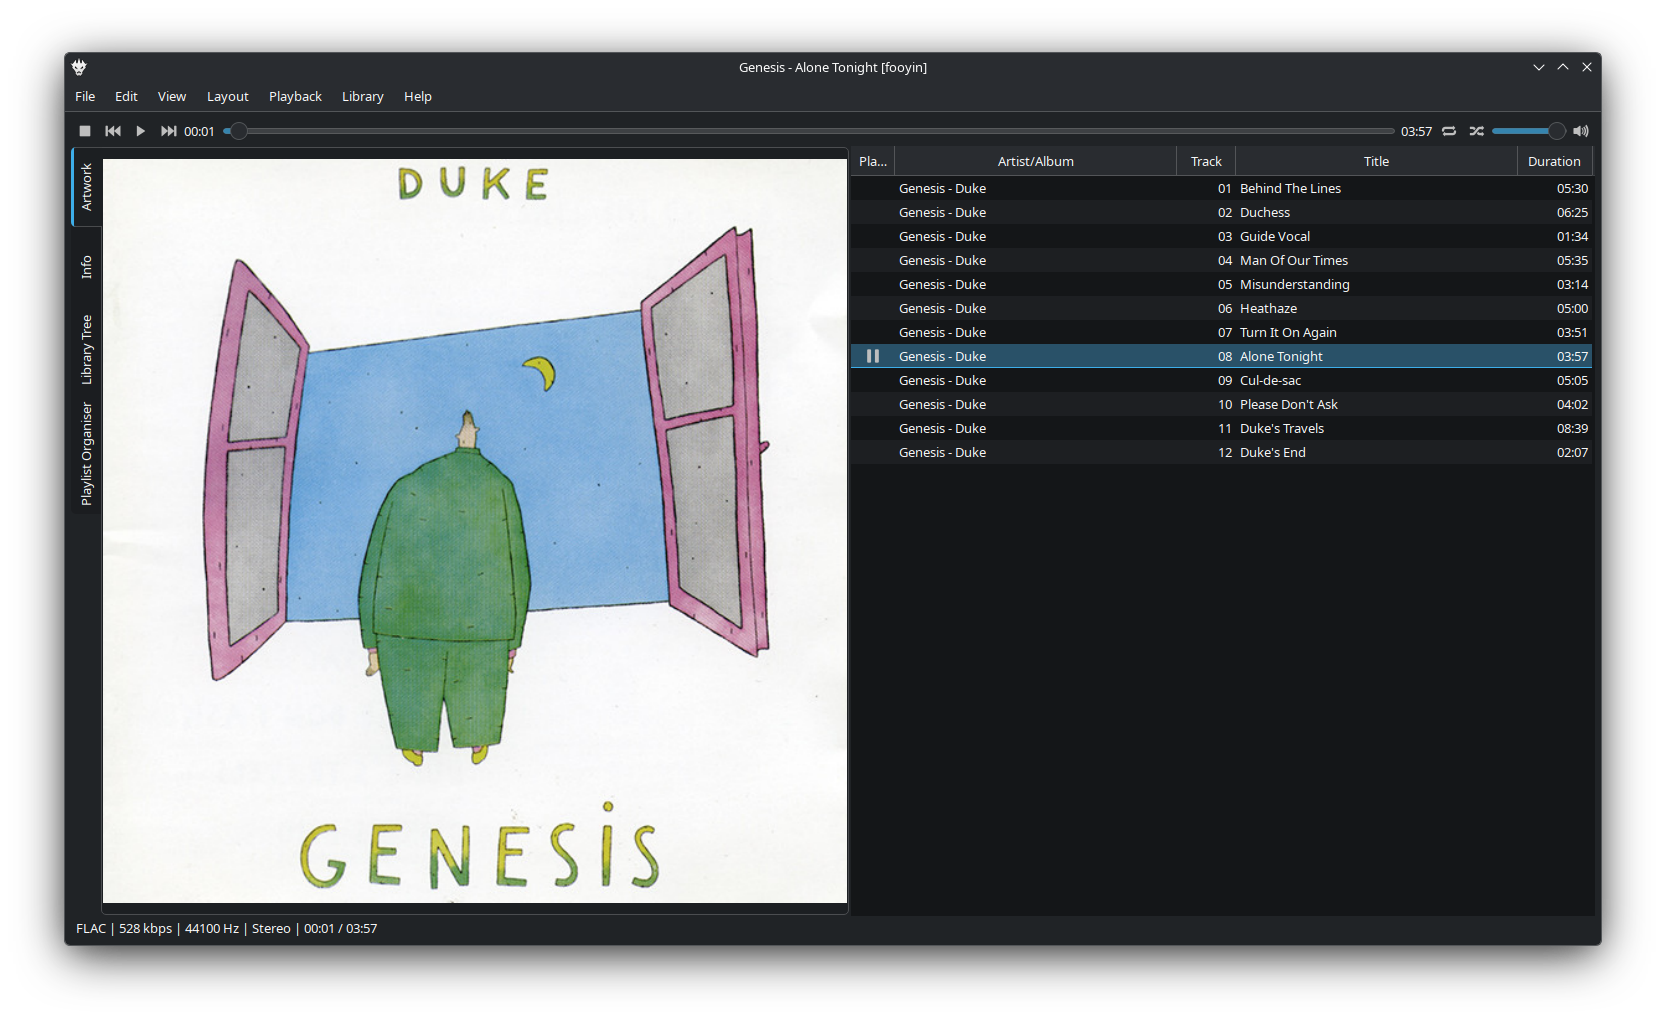Toggle repeat mode icon
This screenshot has height=1022, width=1666.
1449,131
